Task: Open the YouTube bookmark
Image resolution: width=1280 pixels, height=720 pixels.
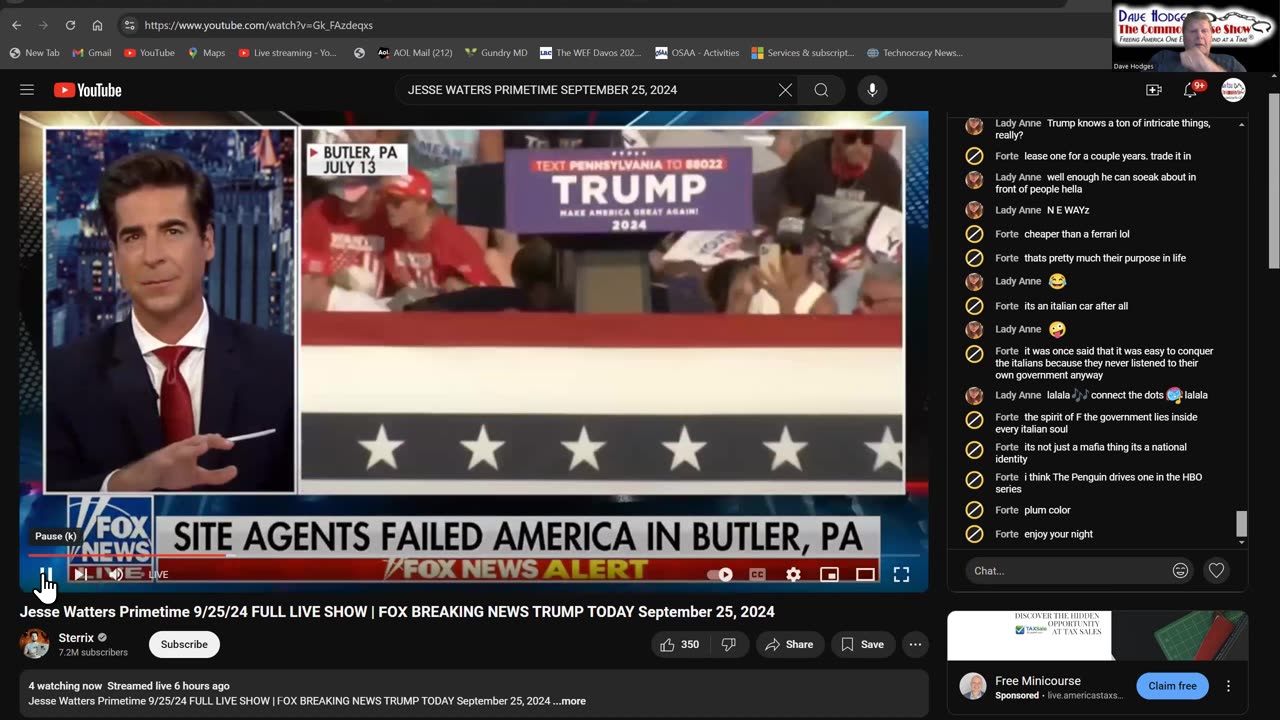Action: tap(150, 53)
